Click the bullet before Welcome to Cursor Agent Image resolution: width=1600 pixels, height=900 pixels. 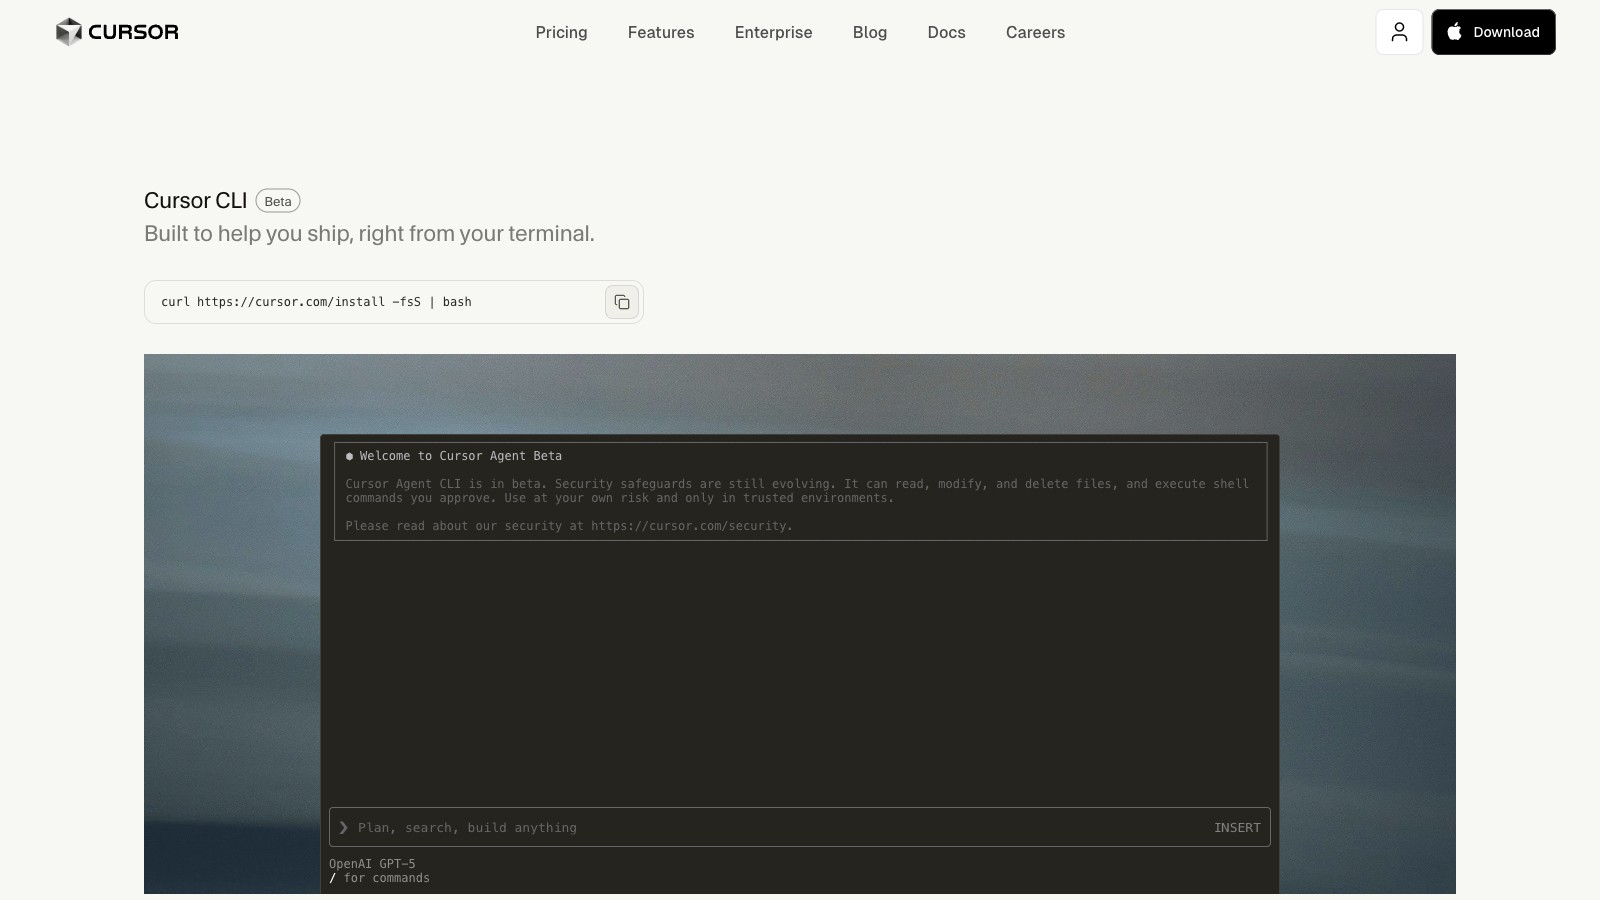349,456
